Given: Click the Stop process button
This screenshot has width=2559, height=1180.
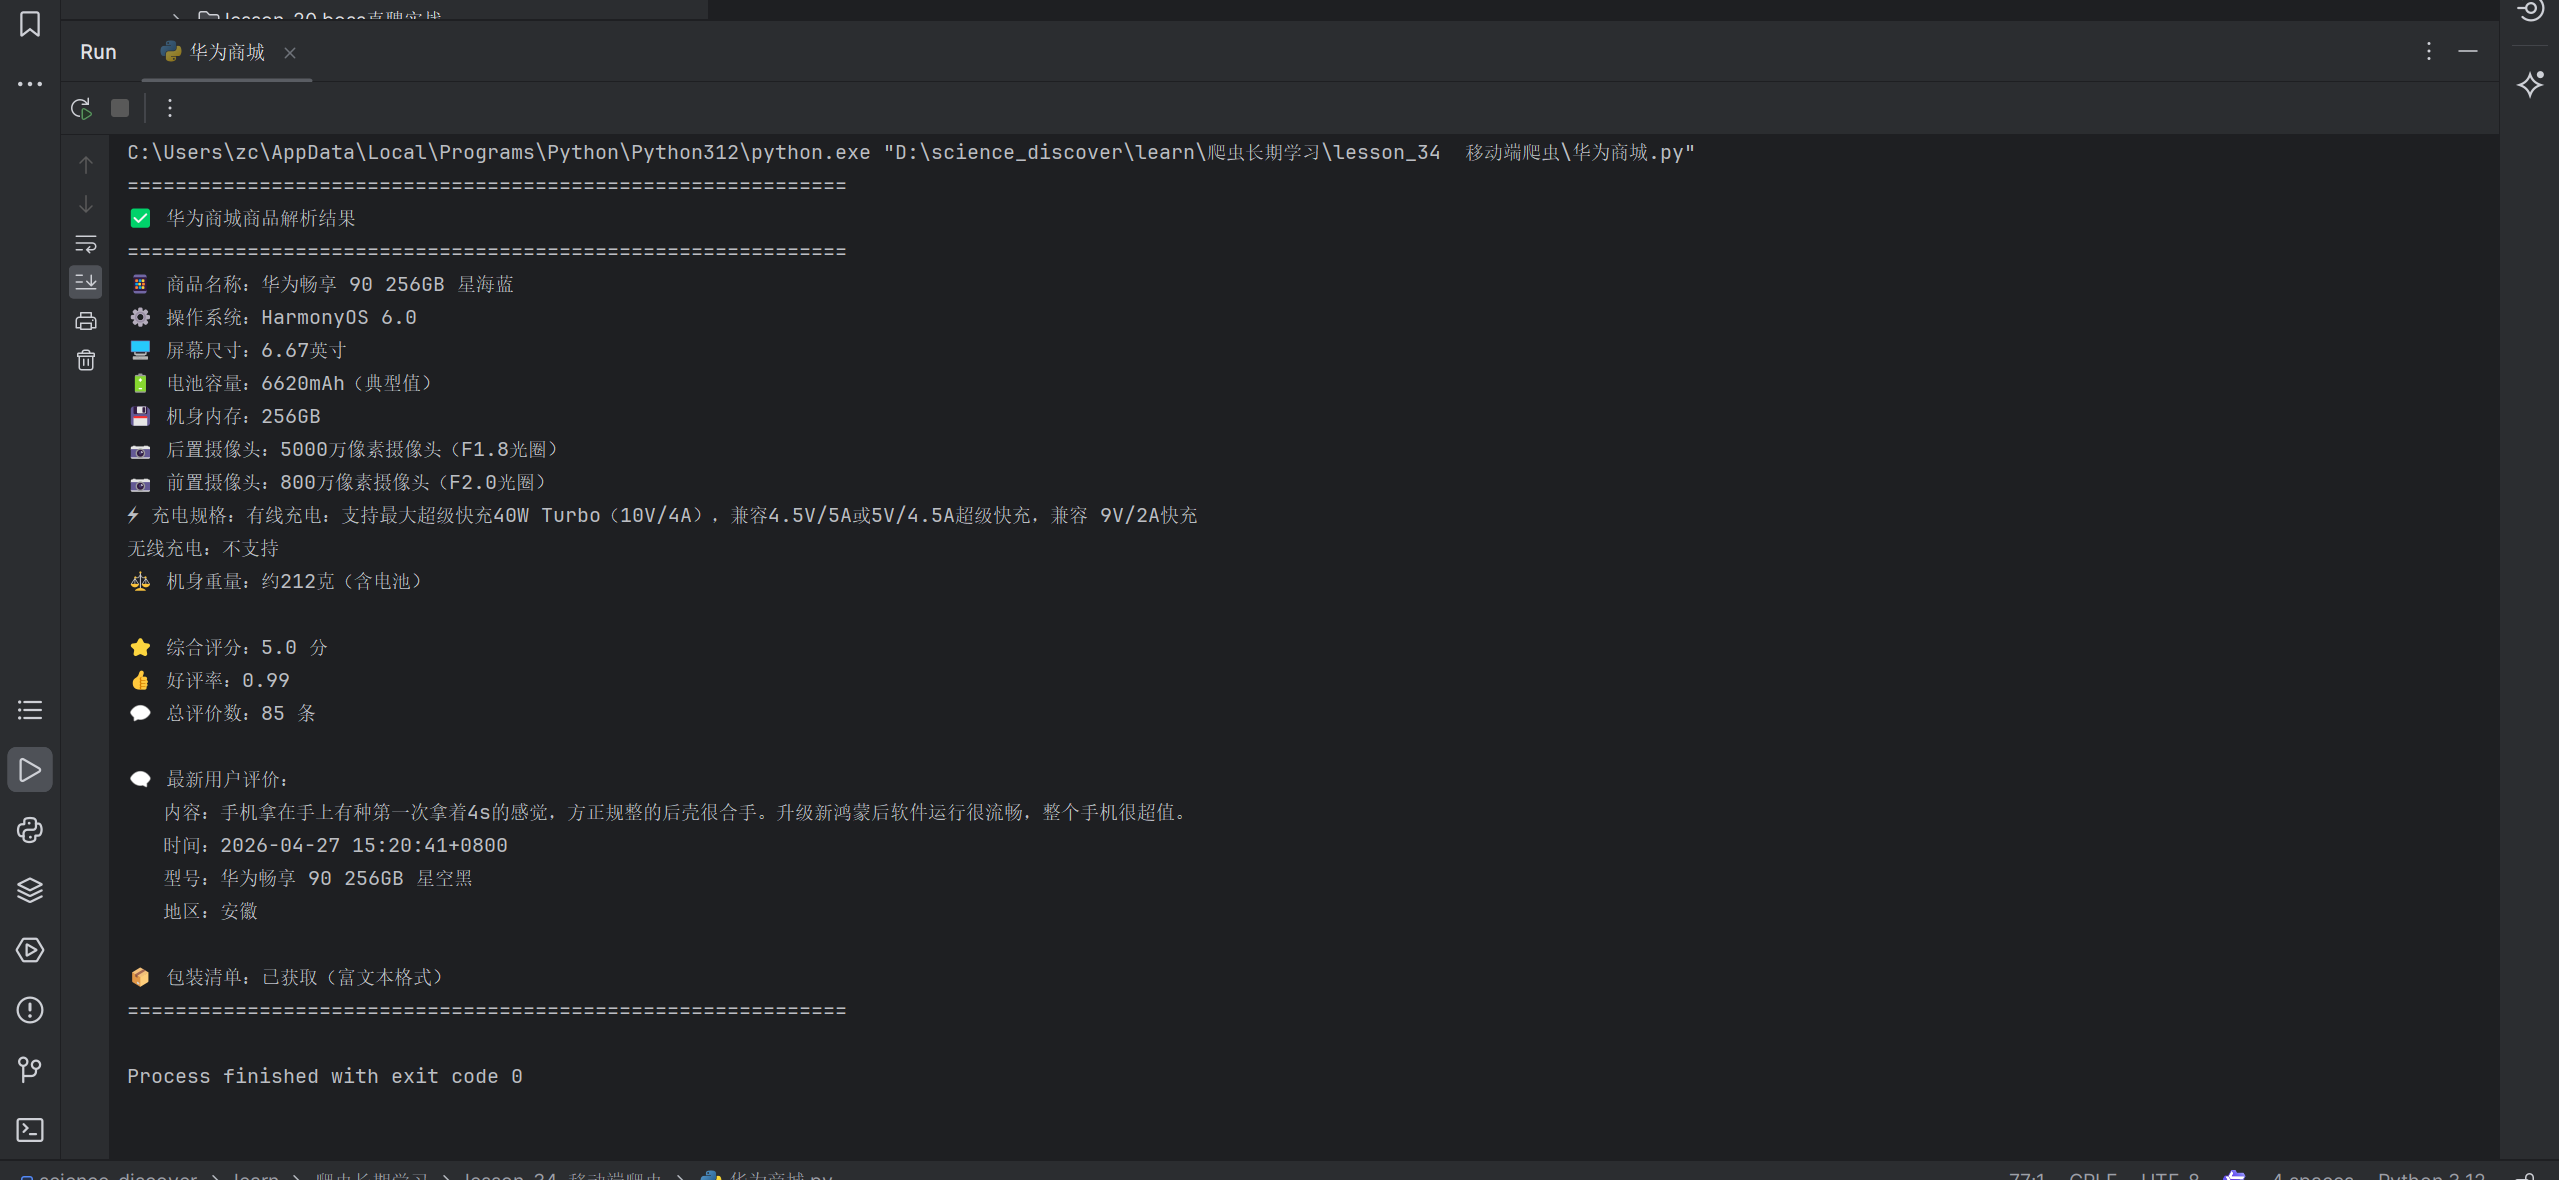Looking at the screenshot, I should tap(120, 108).
